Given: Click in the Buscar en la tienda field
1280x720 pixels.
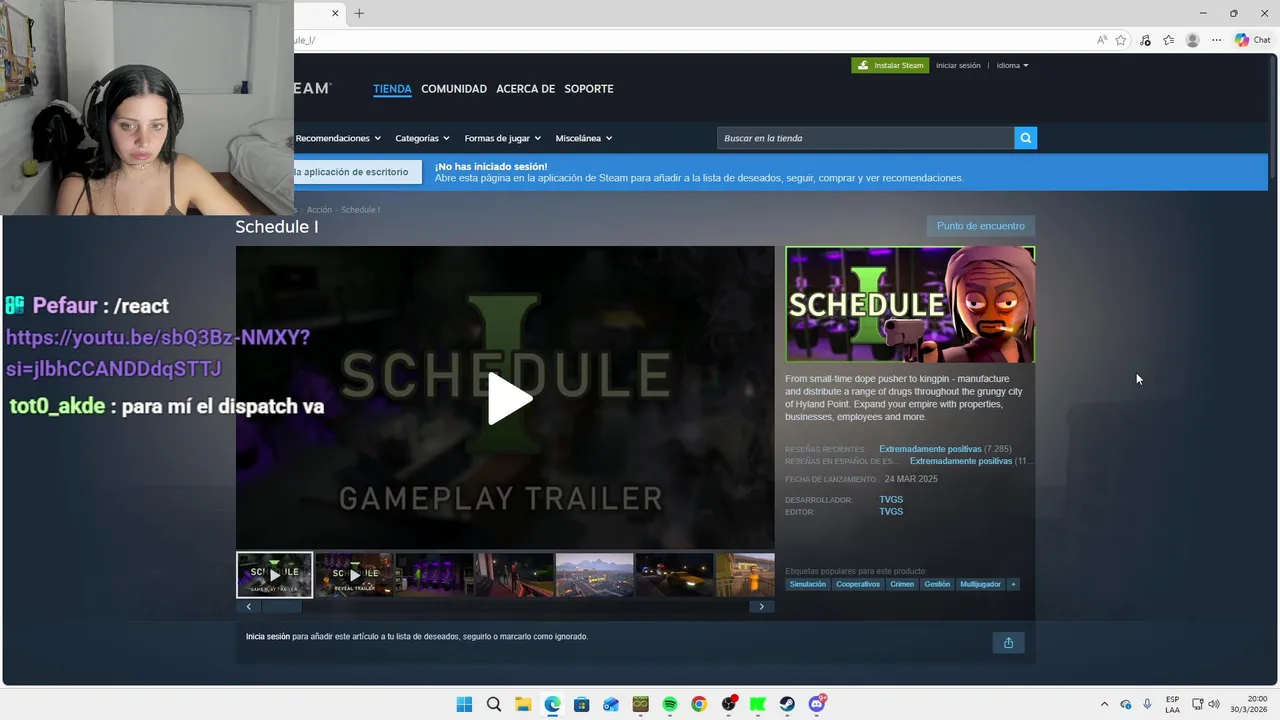Looking at the screenshot, I should (865, 138).
